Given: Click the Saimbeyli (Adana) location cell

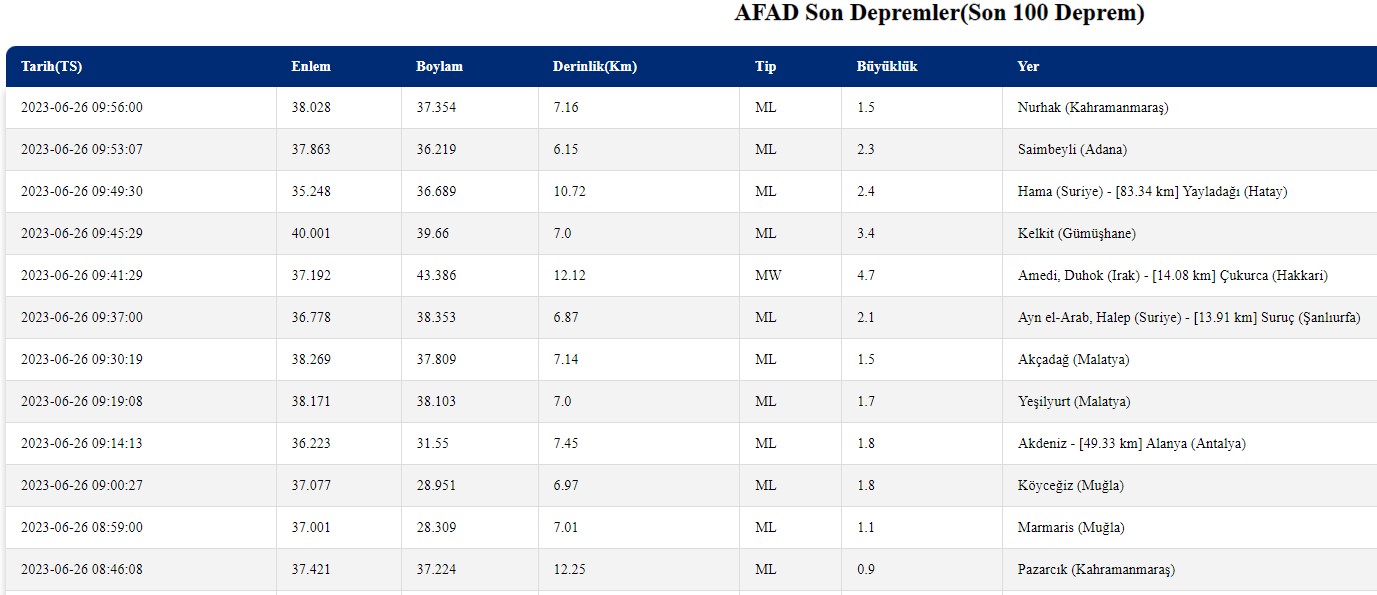Looking at the screenshot, I should 1071,150.
